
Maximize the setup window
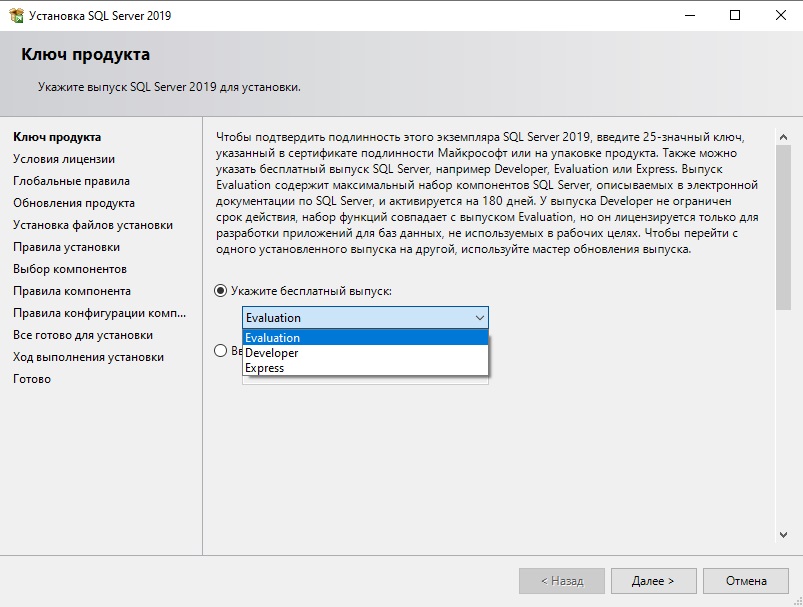click(735, 15)
